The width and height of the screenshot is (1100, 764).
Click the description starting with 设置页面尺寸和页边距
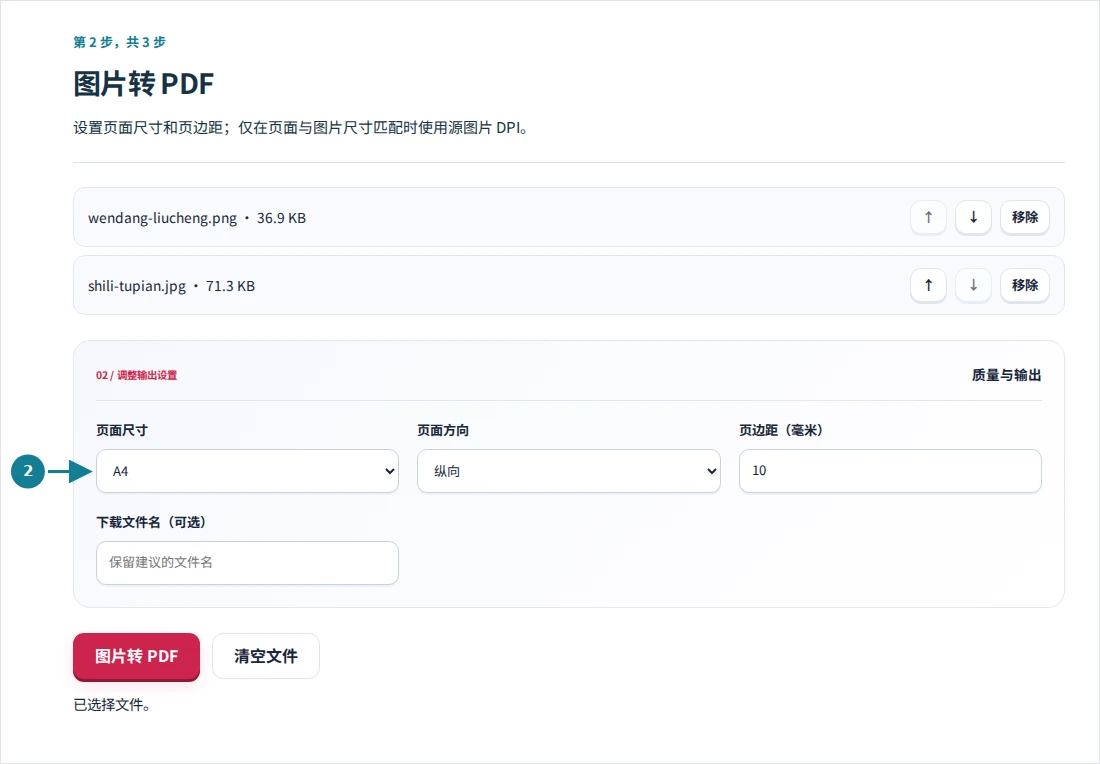click(x=300, y=128)
